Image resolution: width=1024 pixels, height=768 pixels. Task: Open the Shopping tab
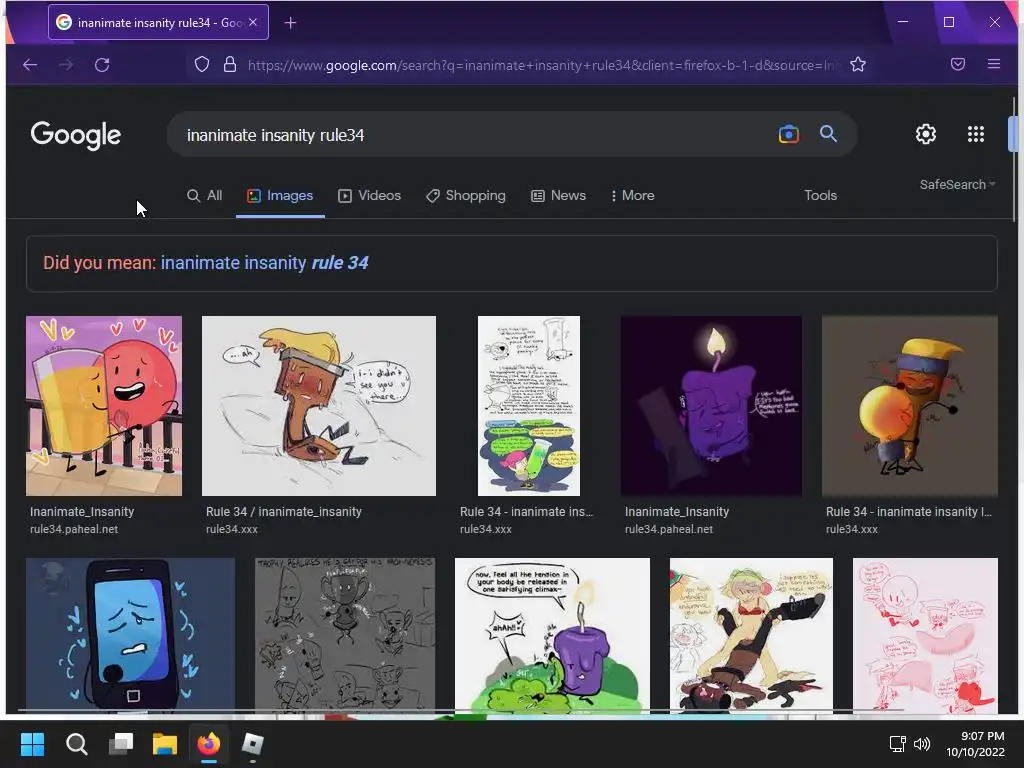pyautogui.click(x=466, y=195)
